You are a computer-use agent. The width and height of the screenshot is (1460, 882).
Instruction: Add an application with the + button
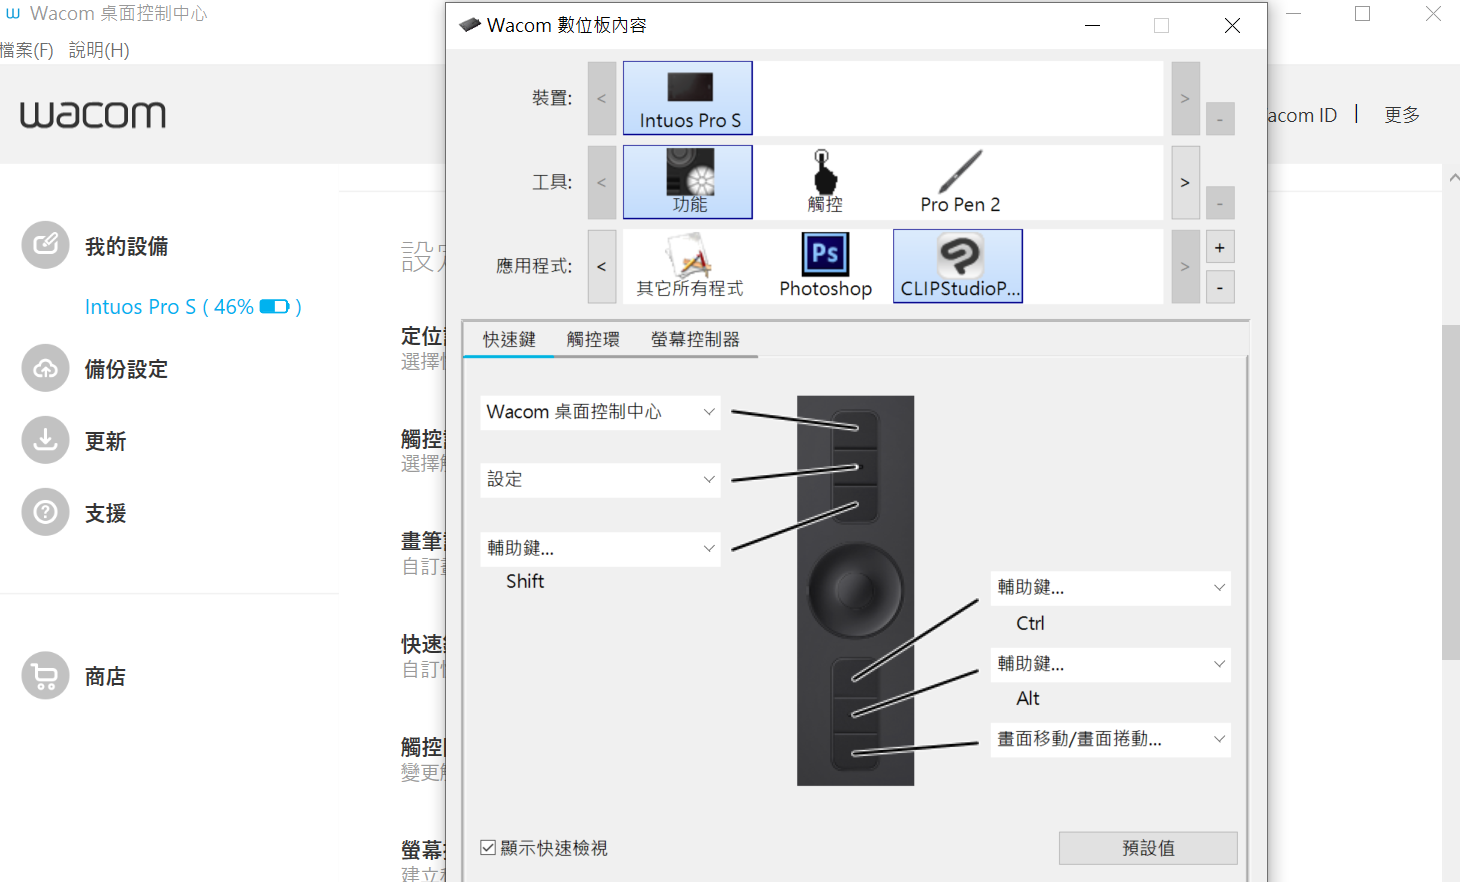[1220, 247]
